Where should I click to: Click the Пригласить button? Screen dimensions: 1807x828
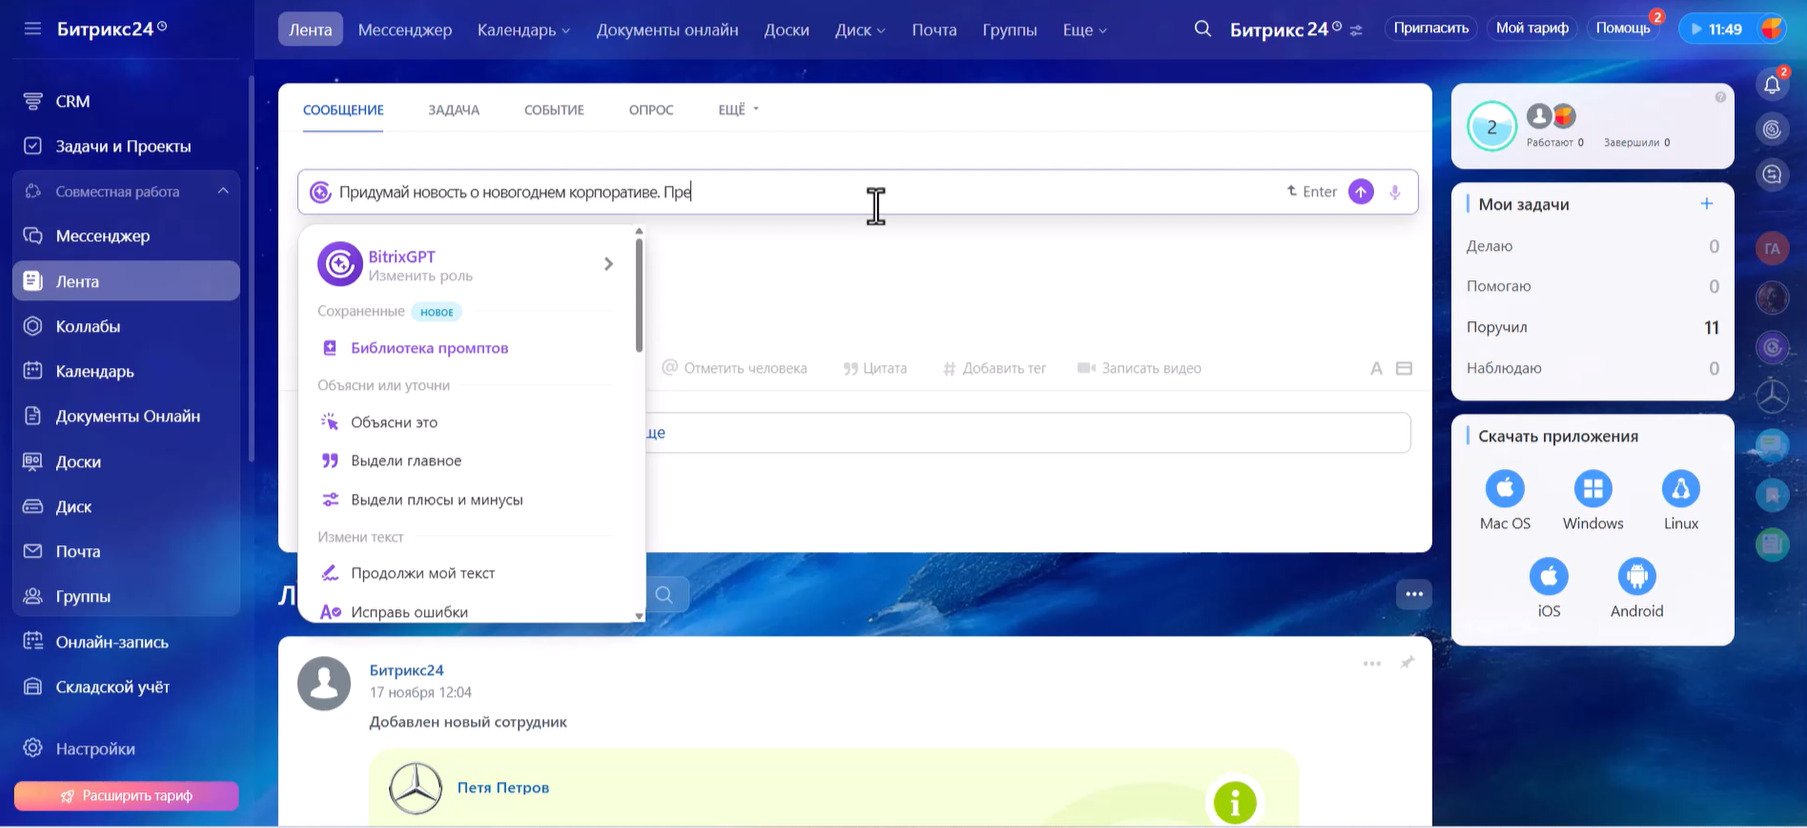tap(1431, 28)
